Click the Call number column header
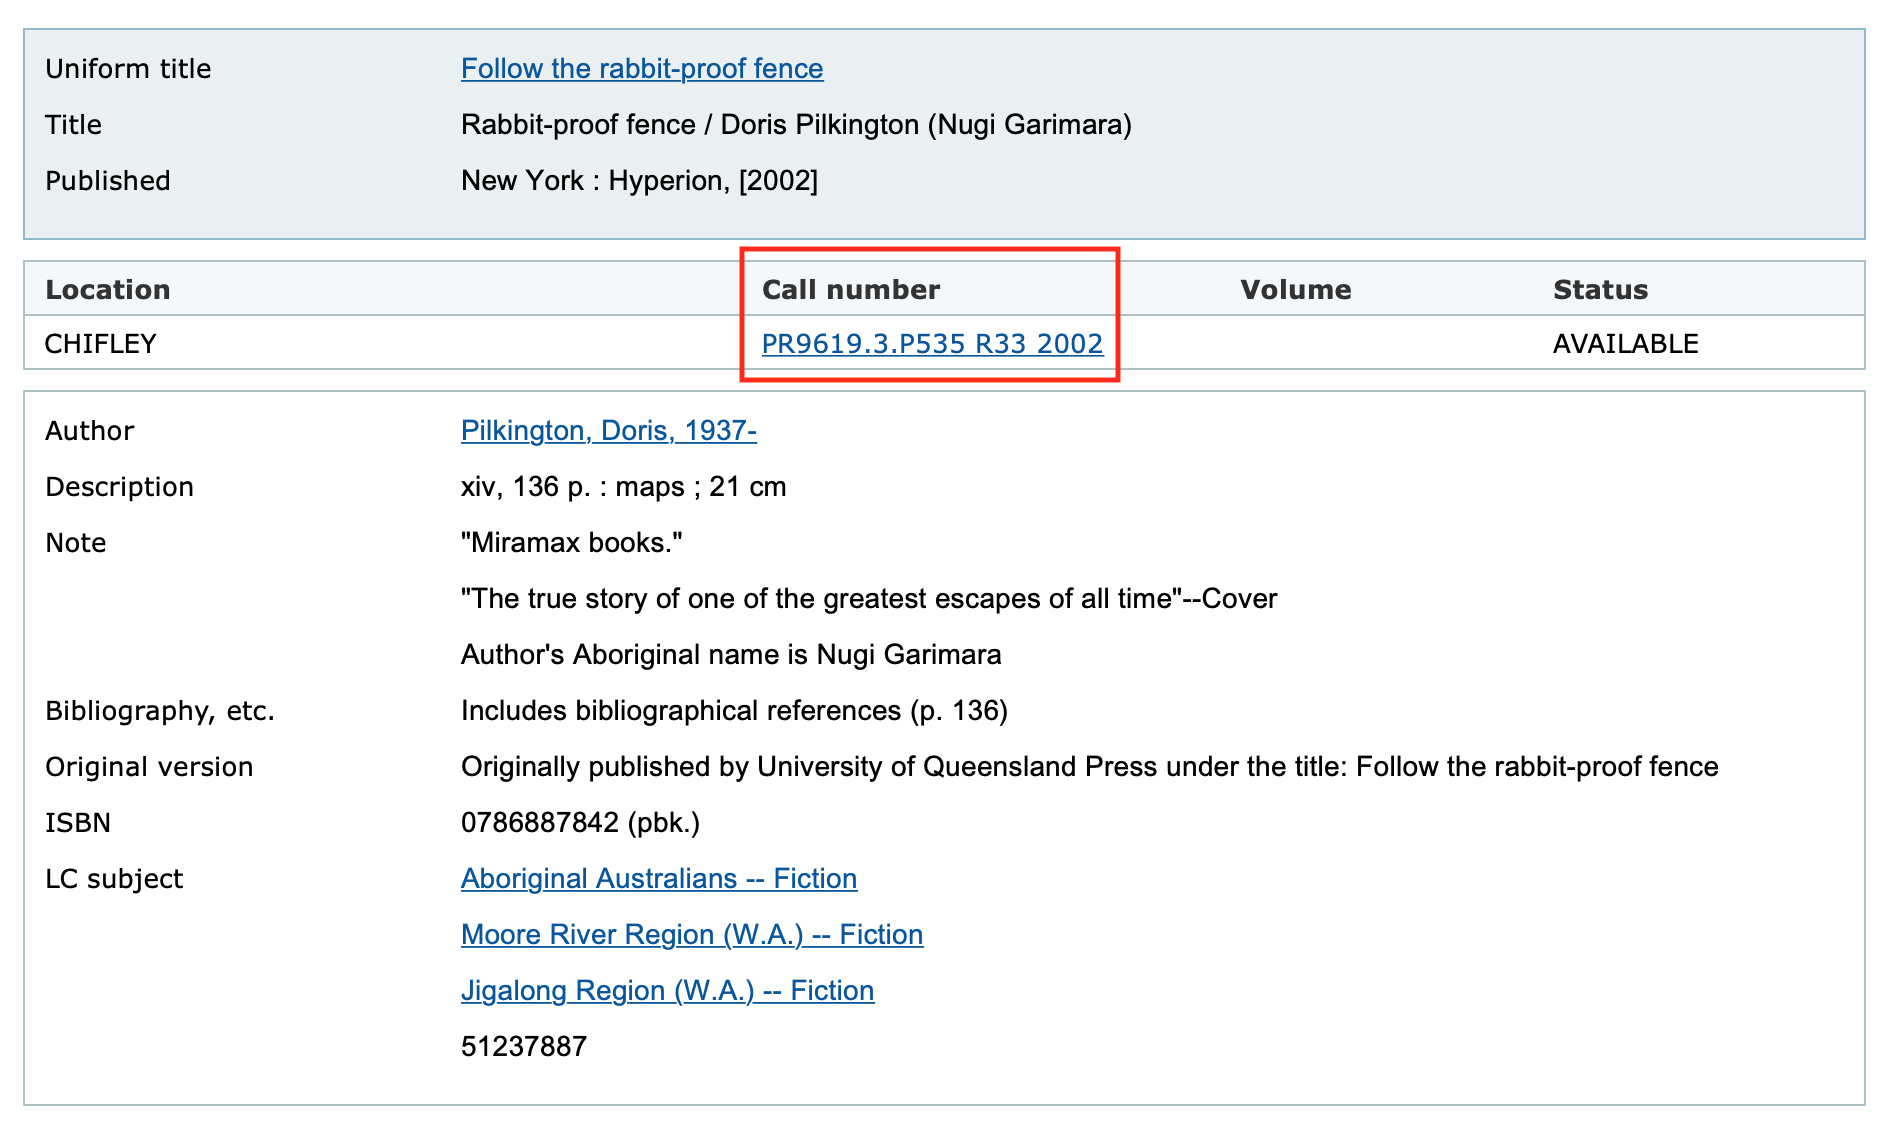 [851, 289]
